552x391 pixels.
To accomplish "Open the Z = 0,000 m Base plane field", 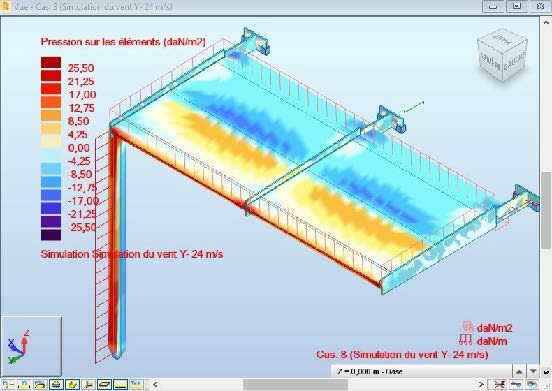I will tap(421, 371).
